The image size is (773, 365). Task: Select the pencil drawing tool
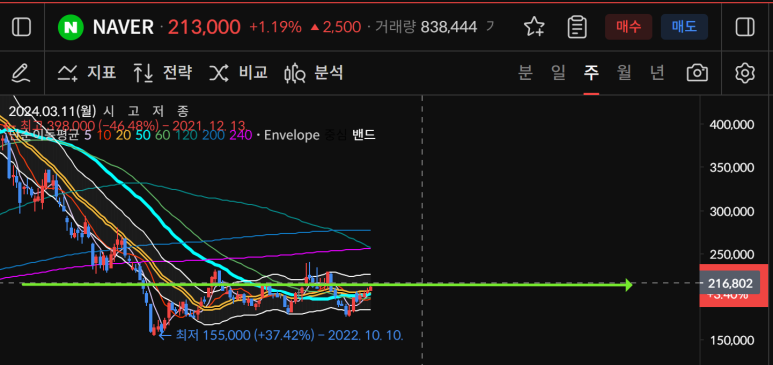coord(21,73)
